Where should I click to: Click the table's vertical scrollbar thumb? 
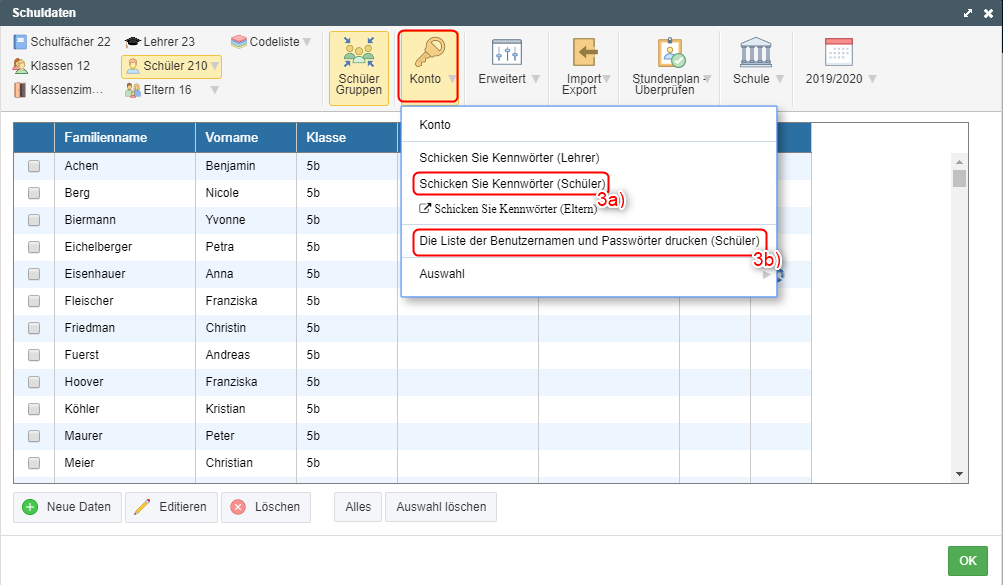click(959, 179)
